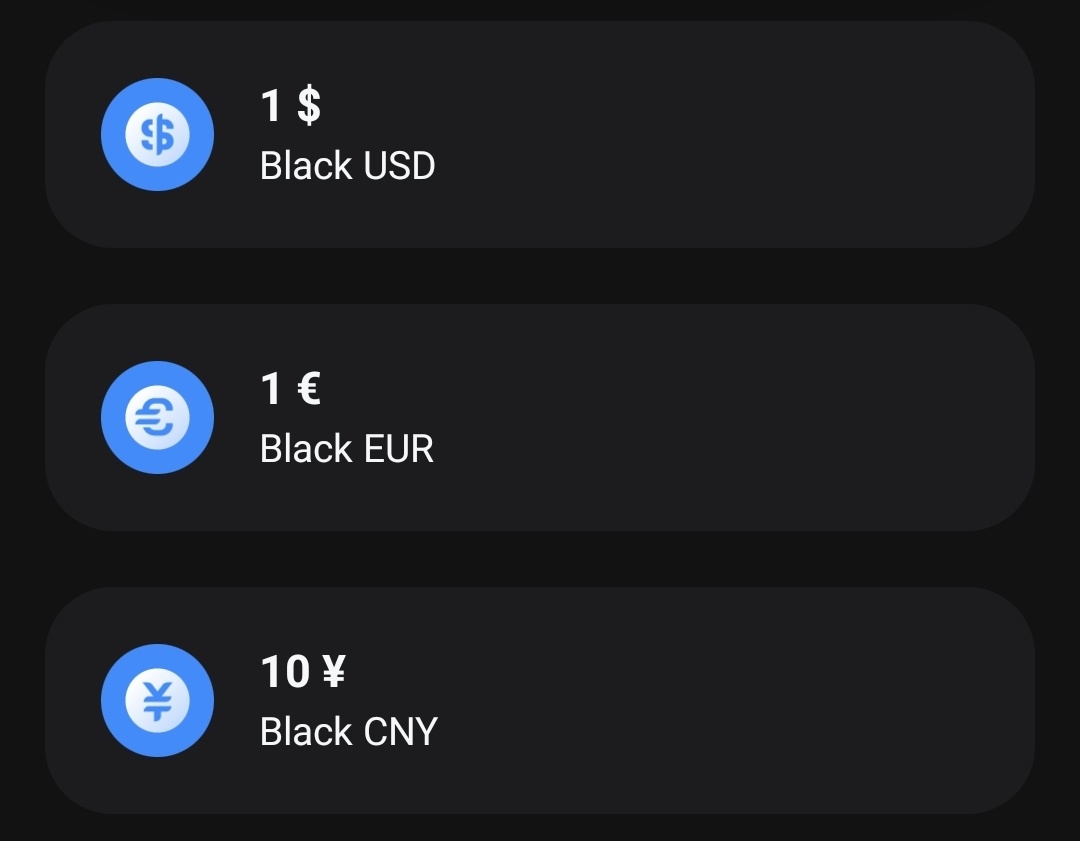
Task: Select the Black EUR label text
Action: 346,449
